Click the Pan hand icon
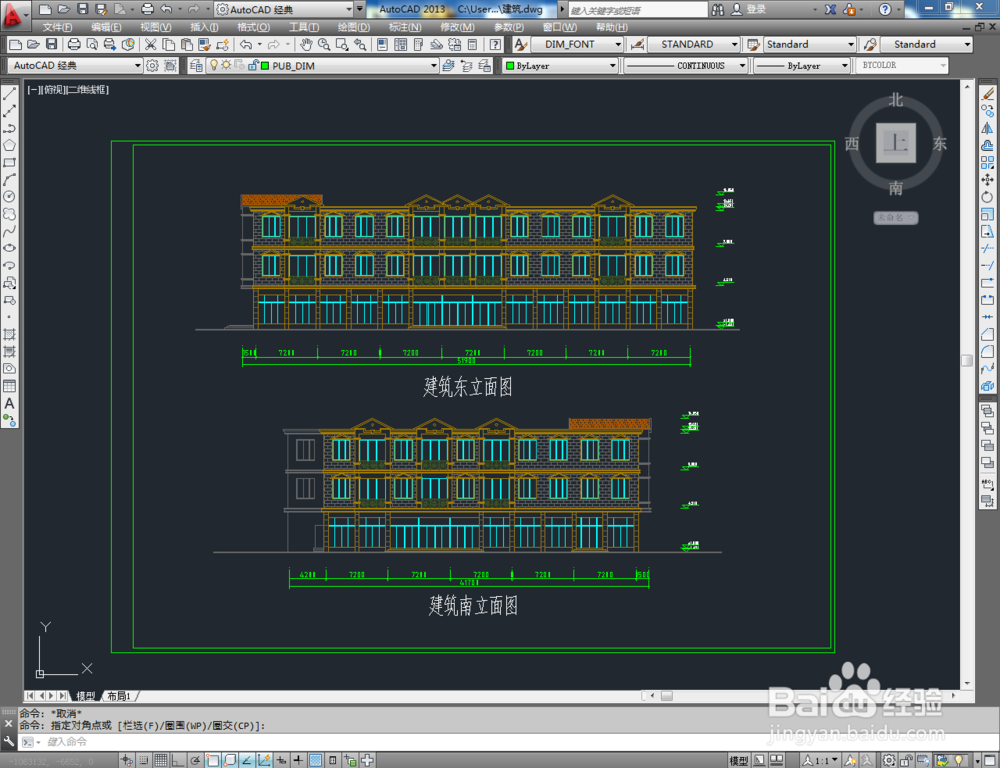1000x768 pixels. 306,44
